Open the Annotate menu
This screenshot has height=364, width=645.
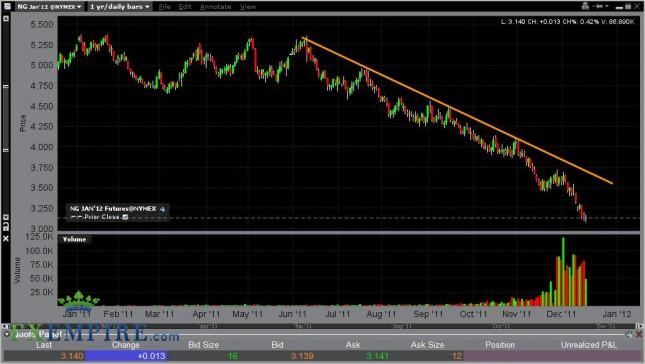coord(216,7)
